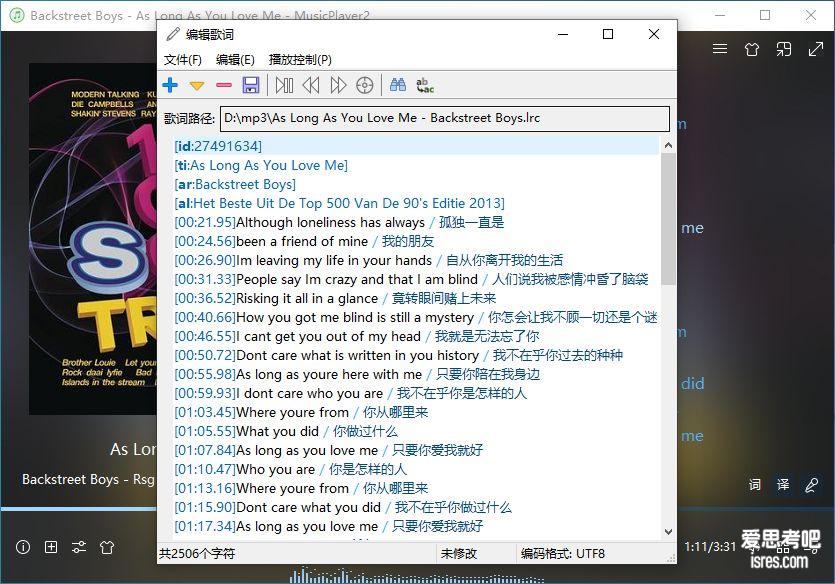Click the info circle icon in MusicPlayer2
This screenshot has height=584, width=835.
click(x=23, y=547)
